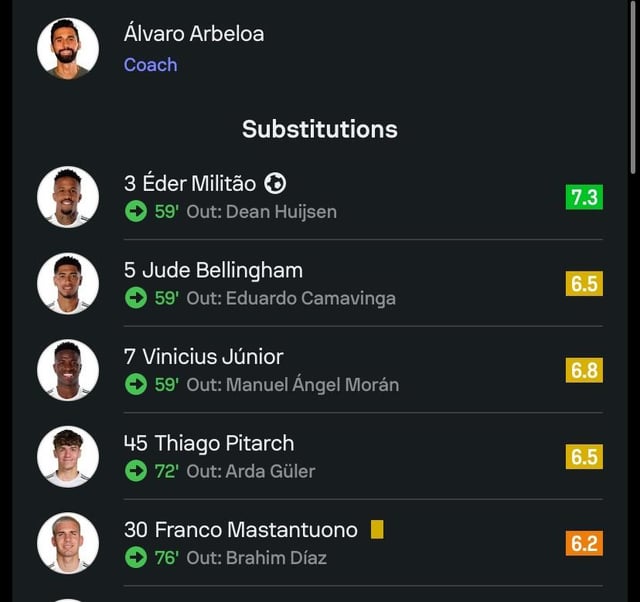Viewport: 640px width, 602px height.
Task: Click the 7.3 rating badge for Militão
Action: tap(584, 198)
